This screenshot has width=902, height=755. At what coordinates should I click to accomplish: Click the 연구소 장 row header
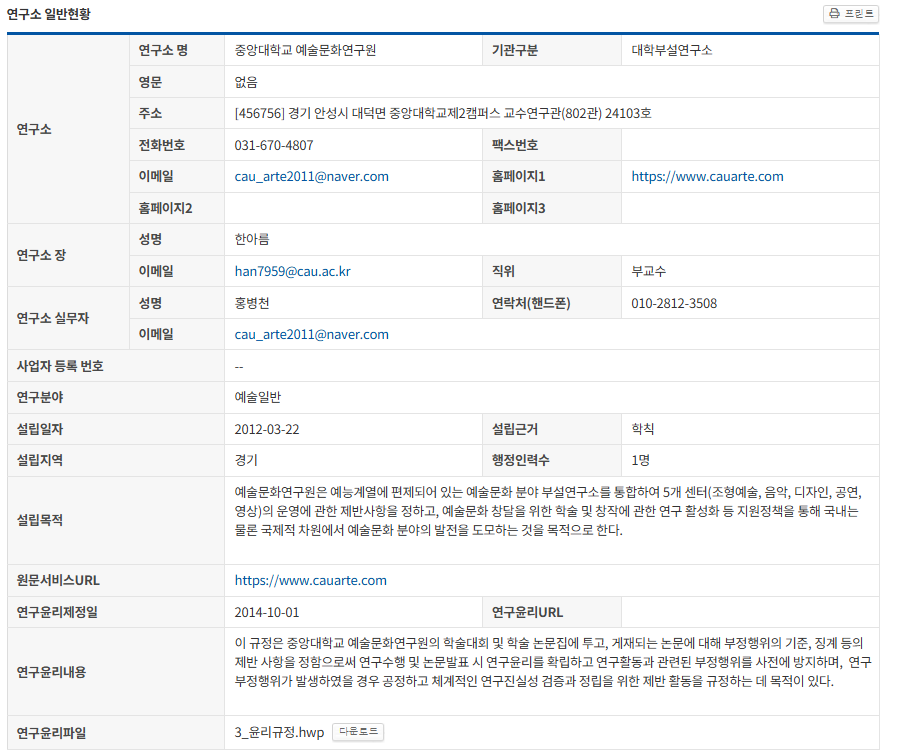click(68, 256)
